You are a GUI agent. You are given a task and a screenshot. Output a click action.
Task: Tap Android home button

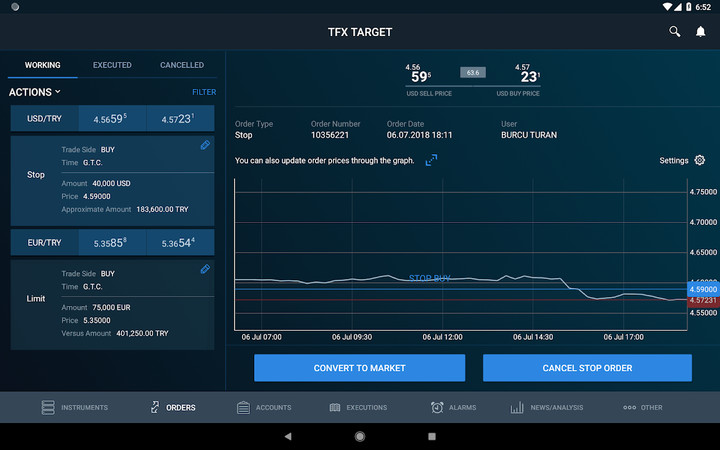click(360, 436)
